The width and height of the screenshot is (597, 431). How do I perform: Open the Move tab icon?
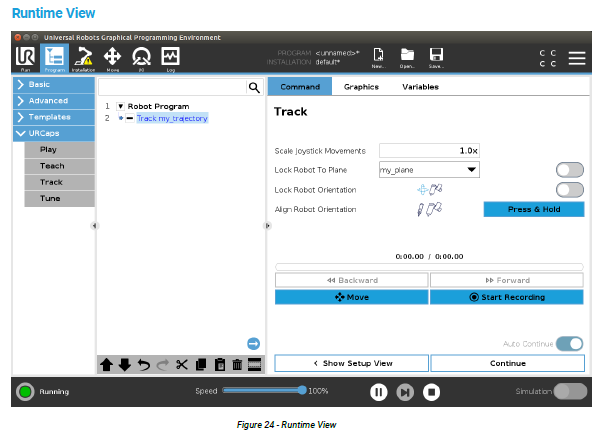[112, 58]
